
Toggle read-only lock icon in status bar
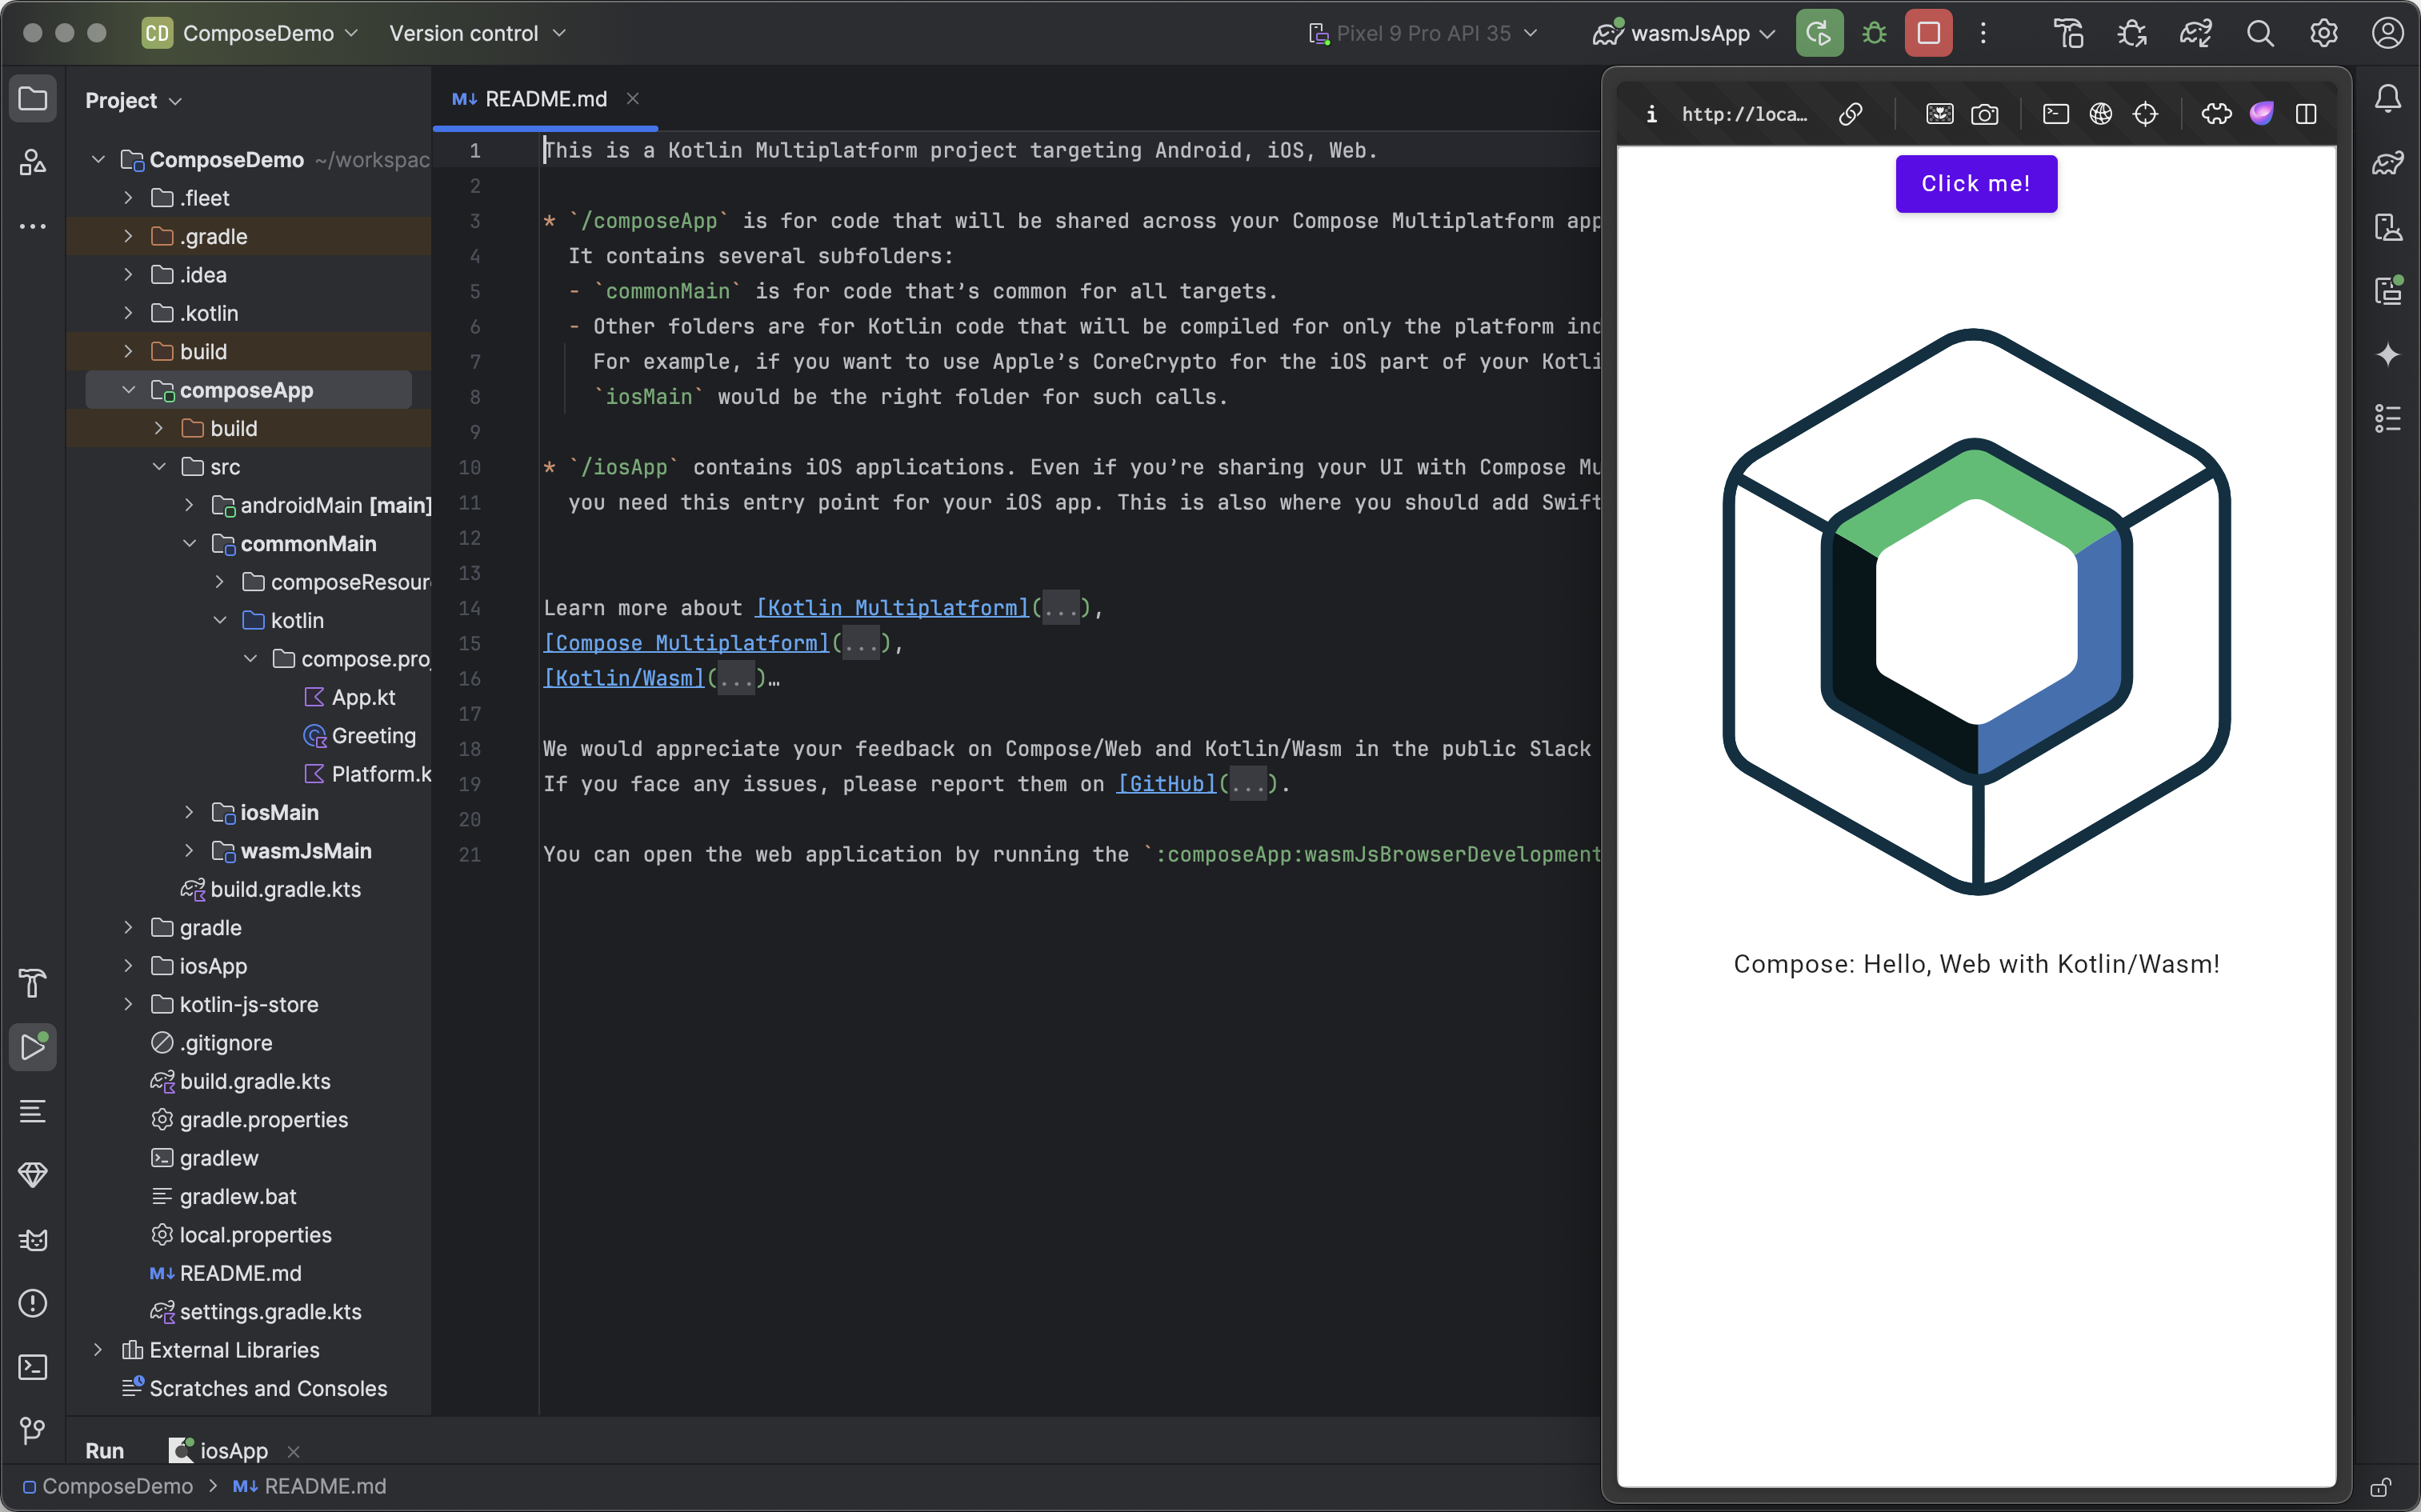coord(2381,1487)
